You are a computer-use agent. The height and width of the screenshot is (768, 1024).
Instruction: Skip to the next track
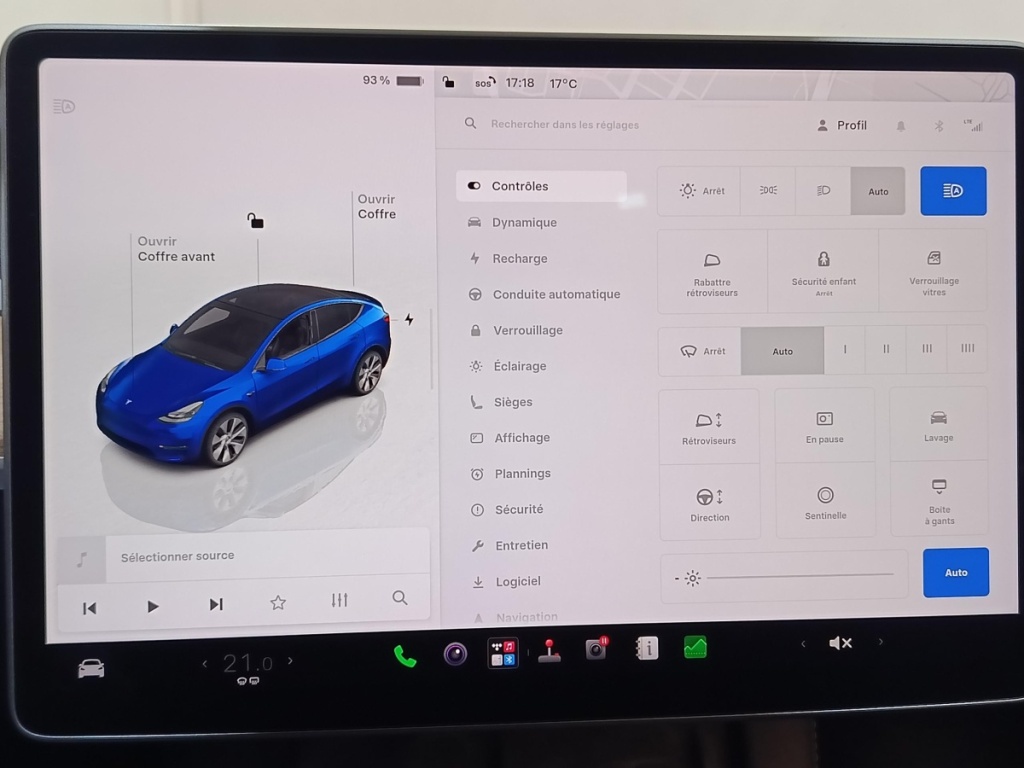pos(216,605)
